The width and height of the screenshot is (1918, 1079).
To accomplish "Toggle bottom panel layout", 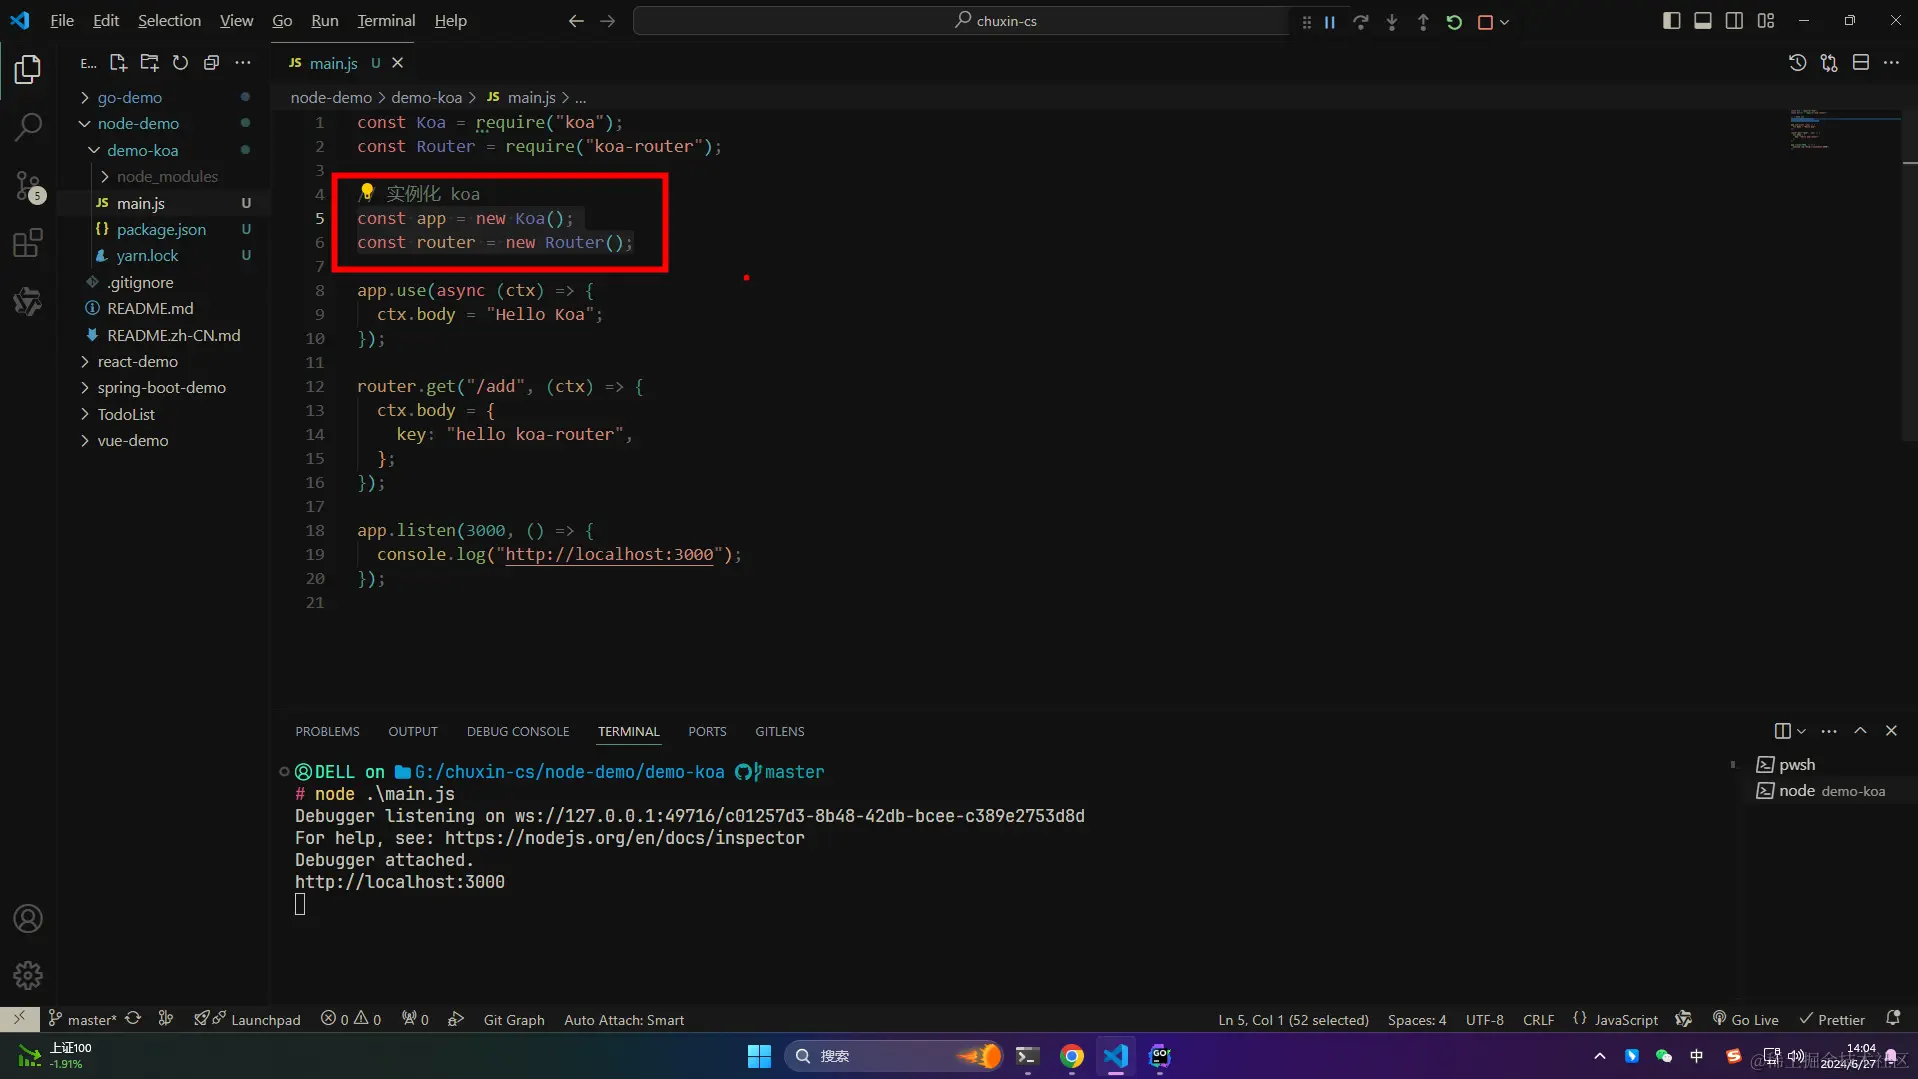I will pyautogui.click(x=1702, y=21).
